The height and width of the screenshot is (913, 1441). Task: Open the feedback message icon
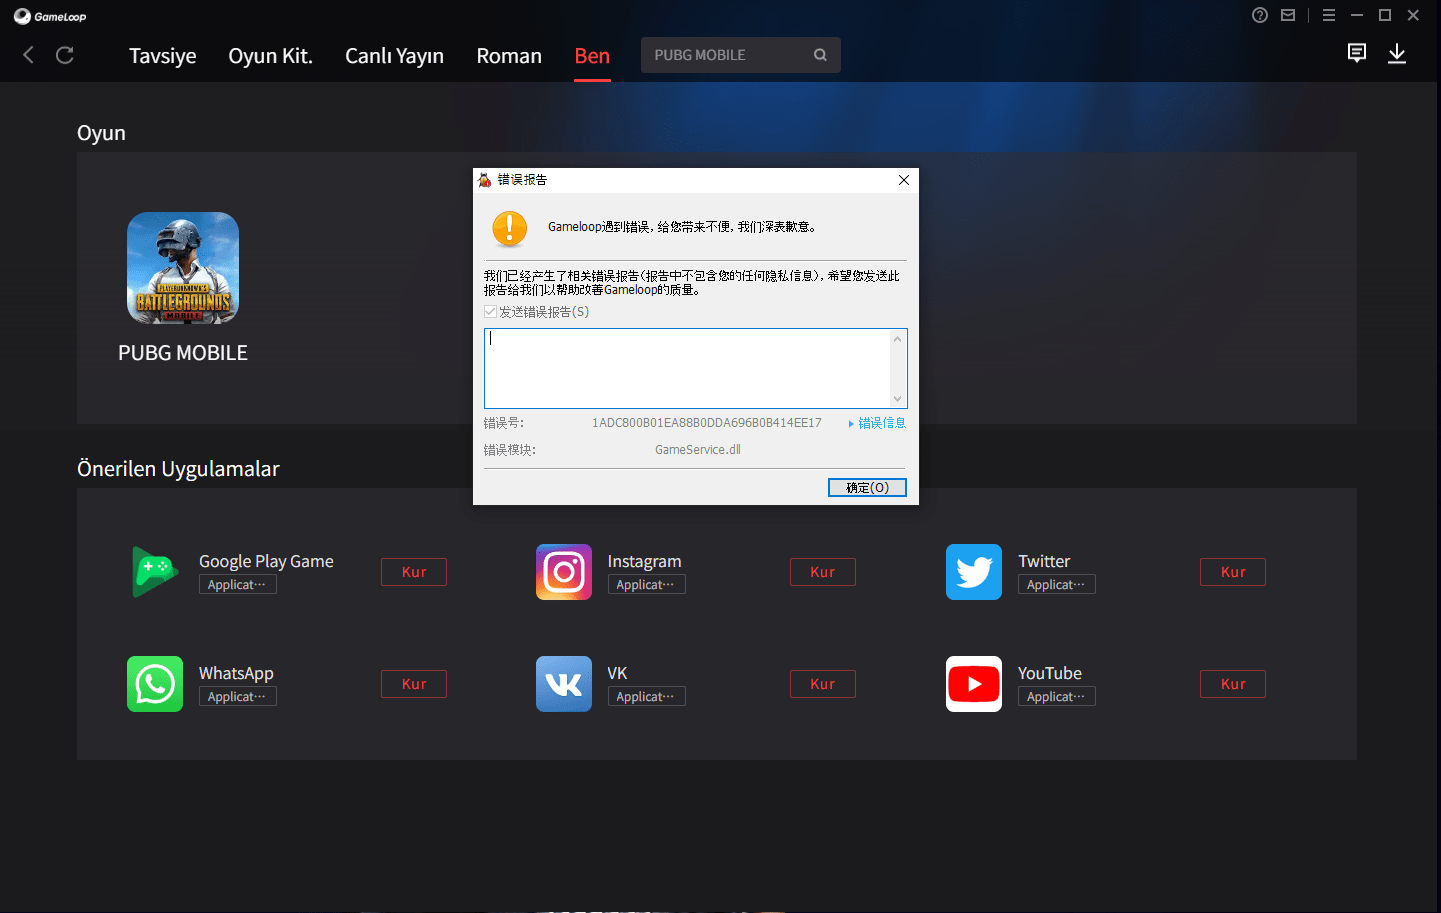tap(1357, 53)
